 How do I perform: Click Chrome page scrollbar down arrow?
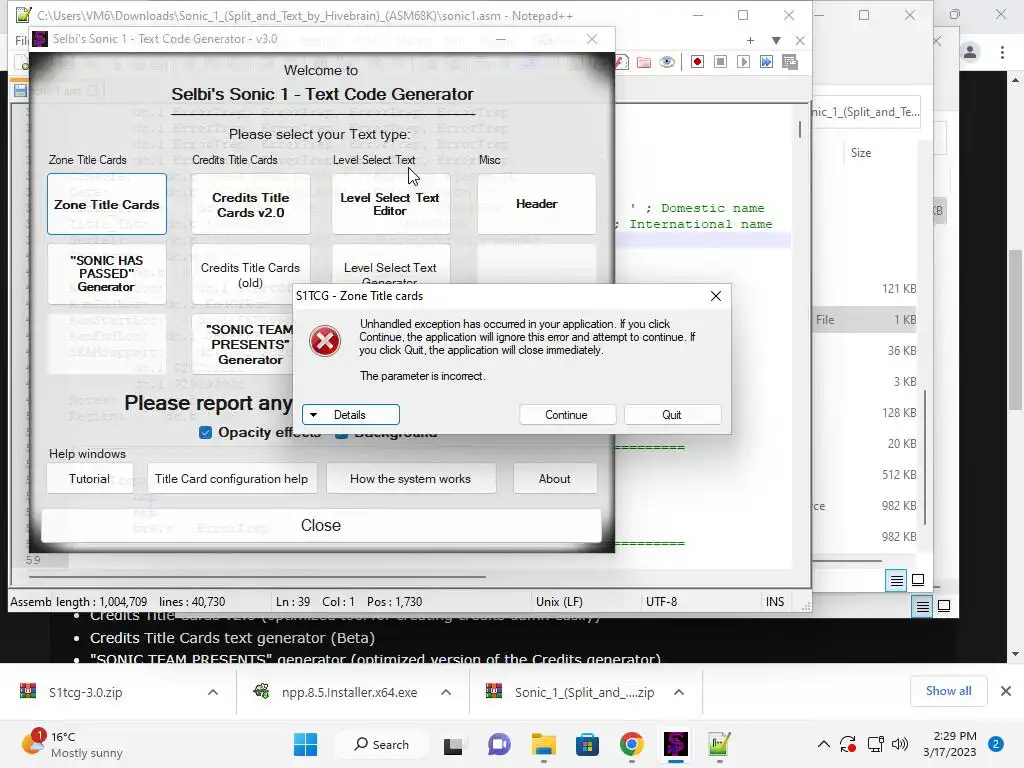pos(1016,654)
